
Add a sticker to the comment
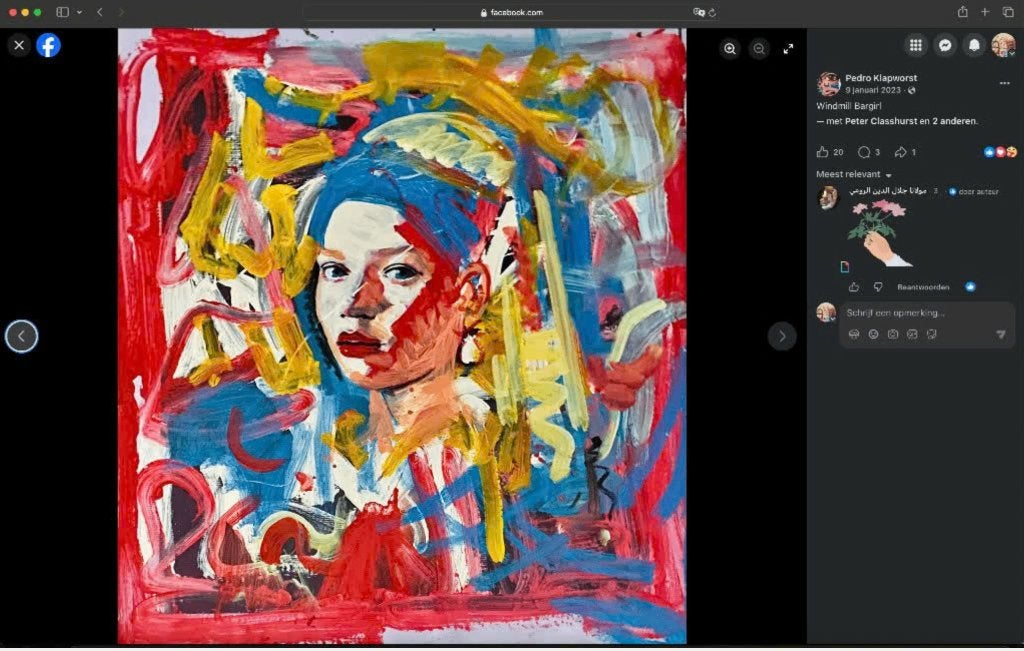click(x=932, y=334)
